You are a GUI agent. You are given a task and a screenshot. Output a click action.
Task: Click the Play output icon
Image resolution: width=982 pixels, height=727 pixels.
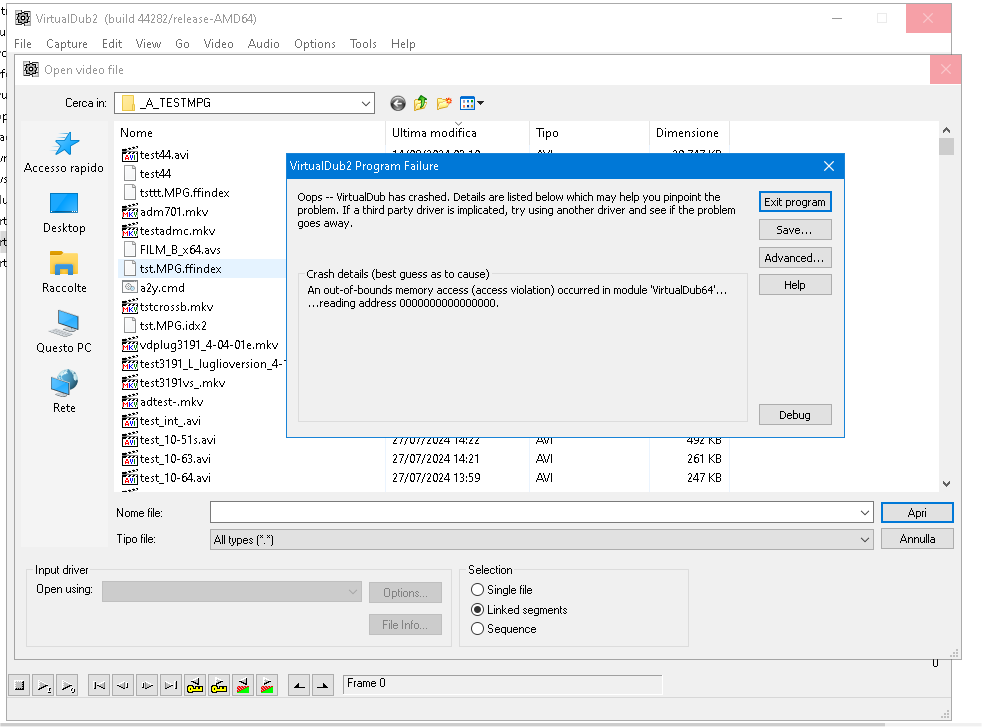pyautogui.click(x=67, y=686)
